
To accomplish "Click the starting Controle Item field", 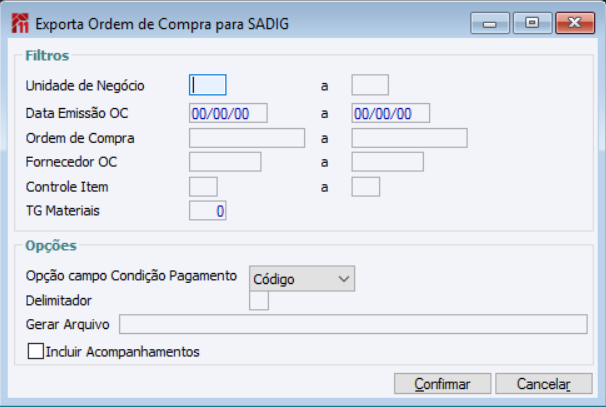I will (x=203, y=186).
